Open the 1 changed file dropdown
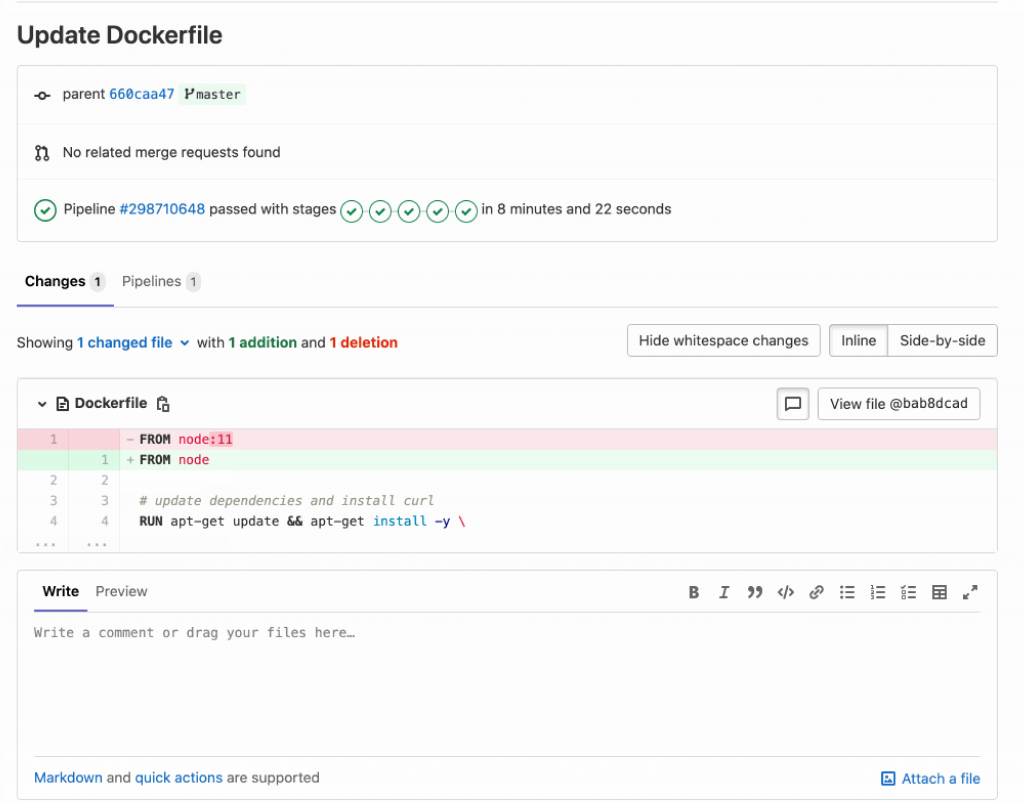1024x803 pixels. (132, 343)
